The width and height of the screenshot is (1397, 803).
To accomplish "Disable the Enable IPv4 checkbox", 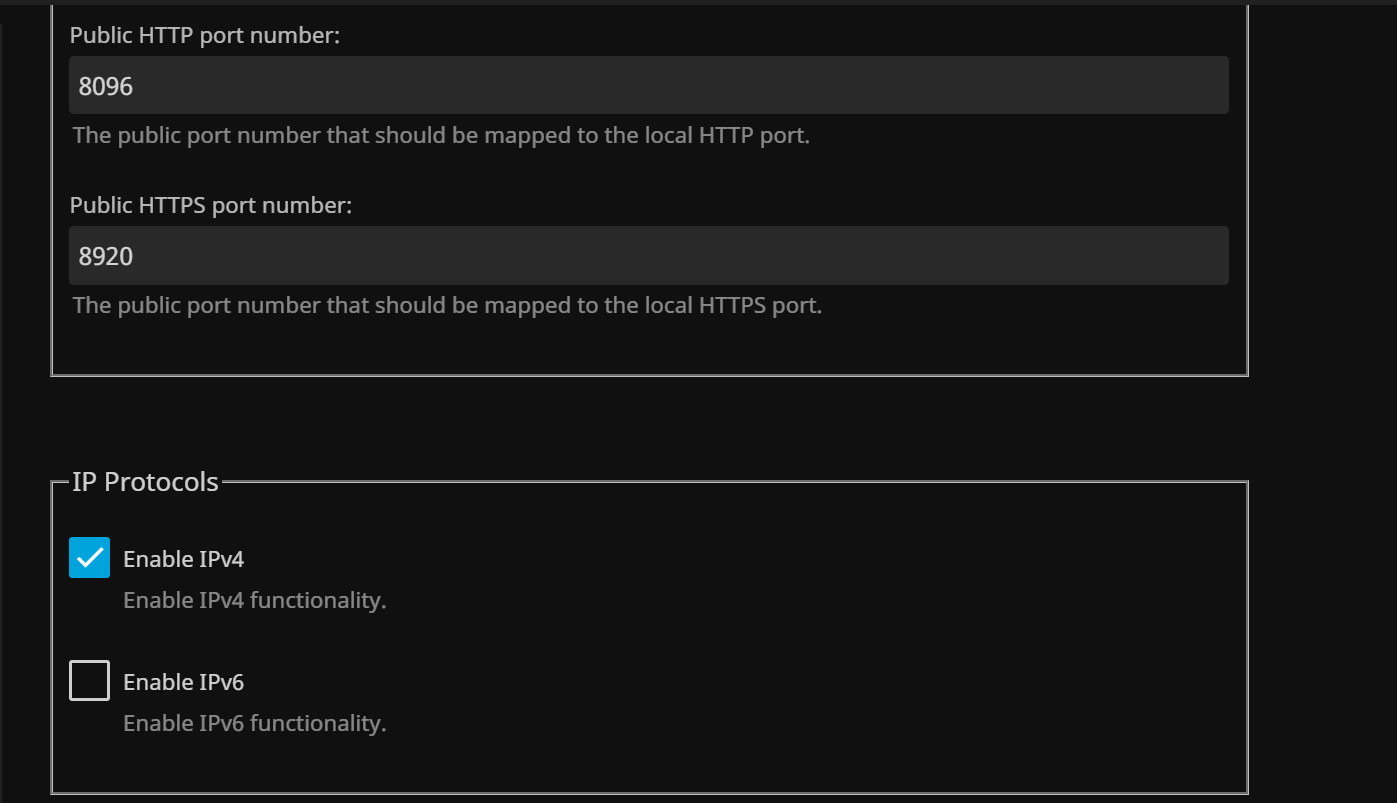I will tap(89, 558).
